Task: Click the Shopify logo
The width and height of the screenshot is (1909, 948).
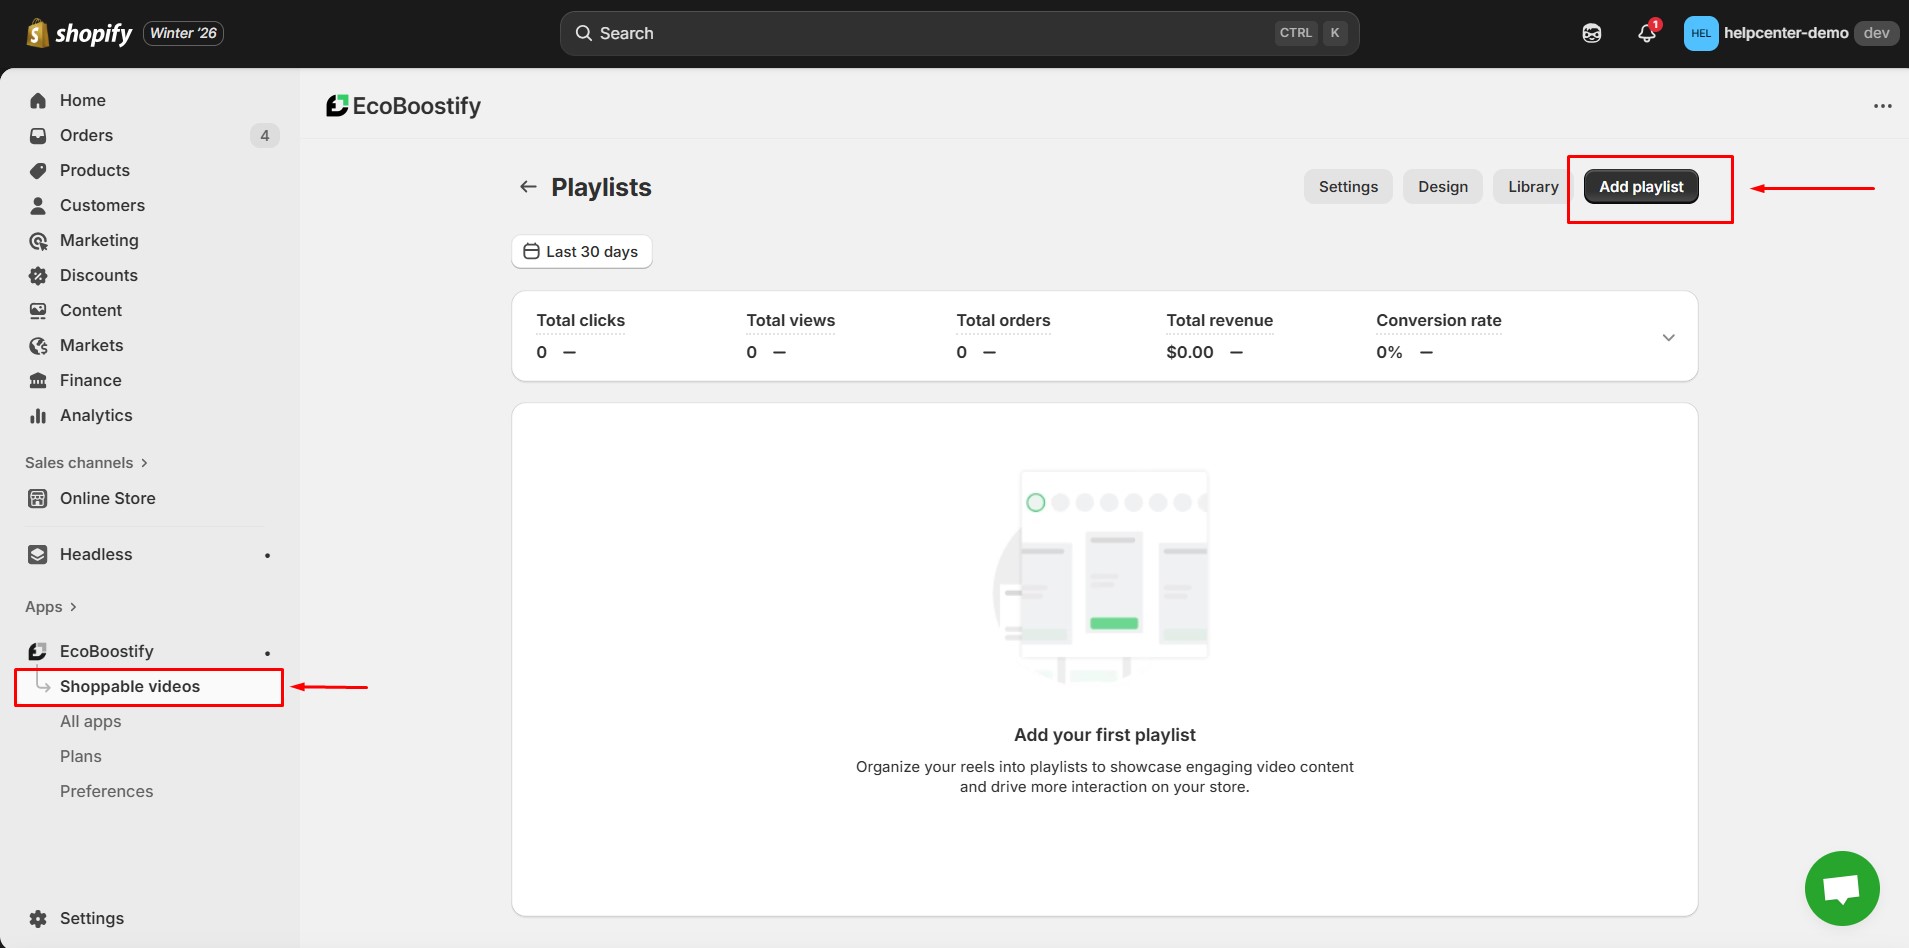Action: click(79, 33)
